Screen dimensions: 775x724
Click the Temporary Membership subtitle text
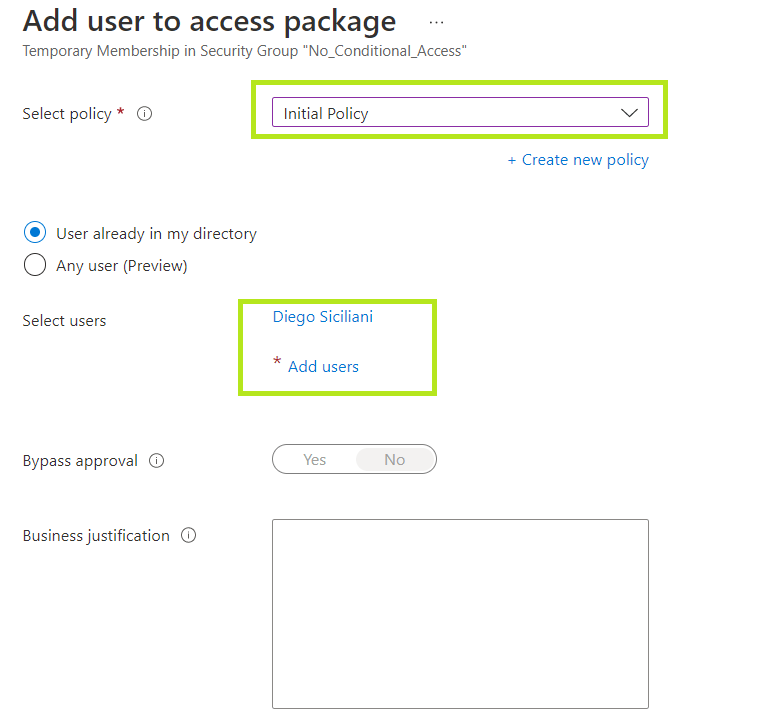[244, 51]
